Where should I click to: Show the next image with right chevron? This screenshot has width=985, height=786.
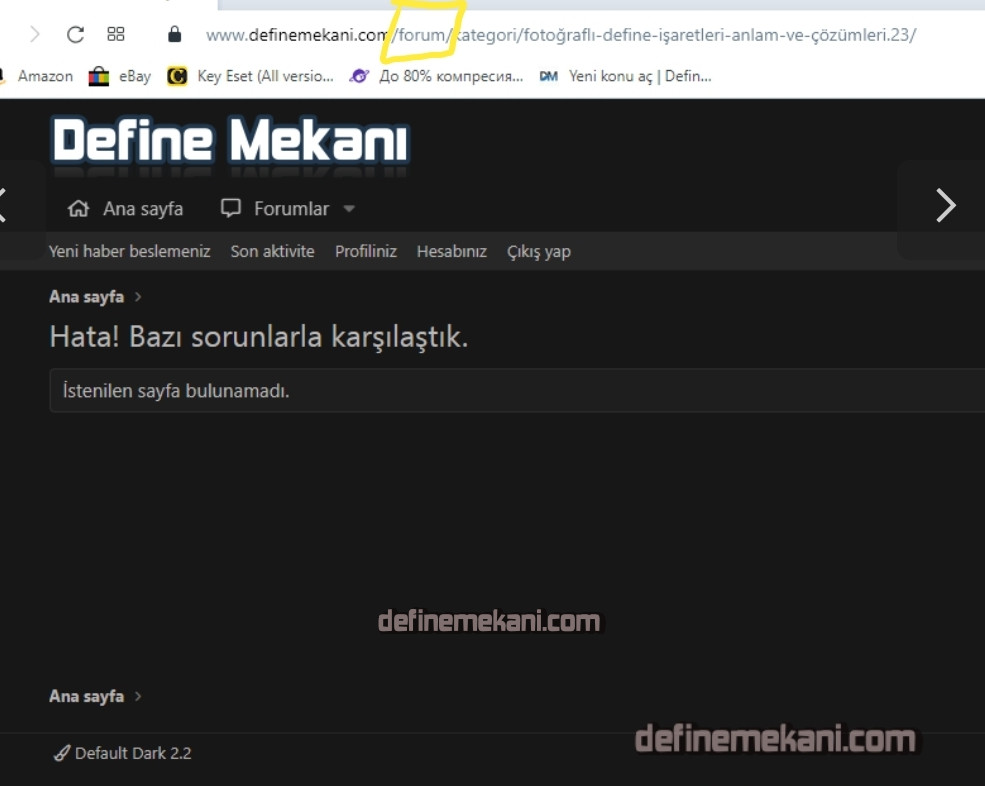945,205
